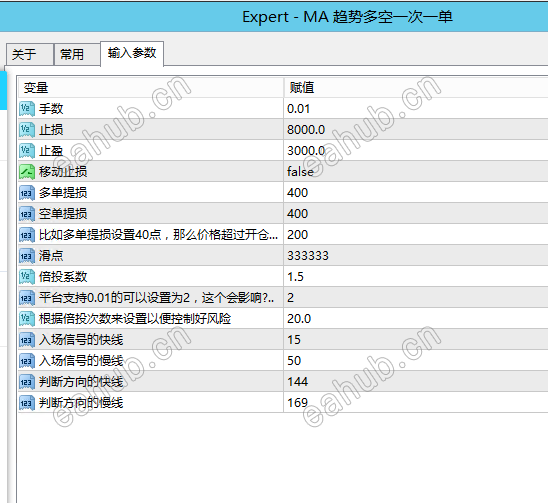Click the integer icon for 多单提损
Image resolution: width=548 pixels, height=503 pixels.
click(x=27, y=193)
